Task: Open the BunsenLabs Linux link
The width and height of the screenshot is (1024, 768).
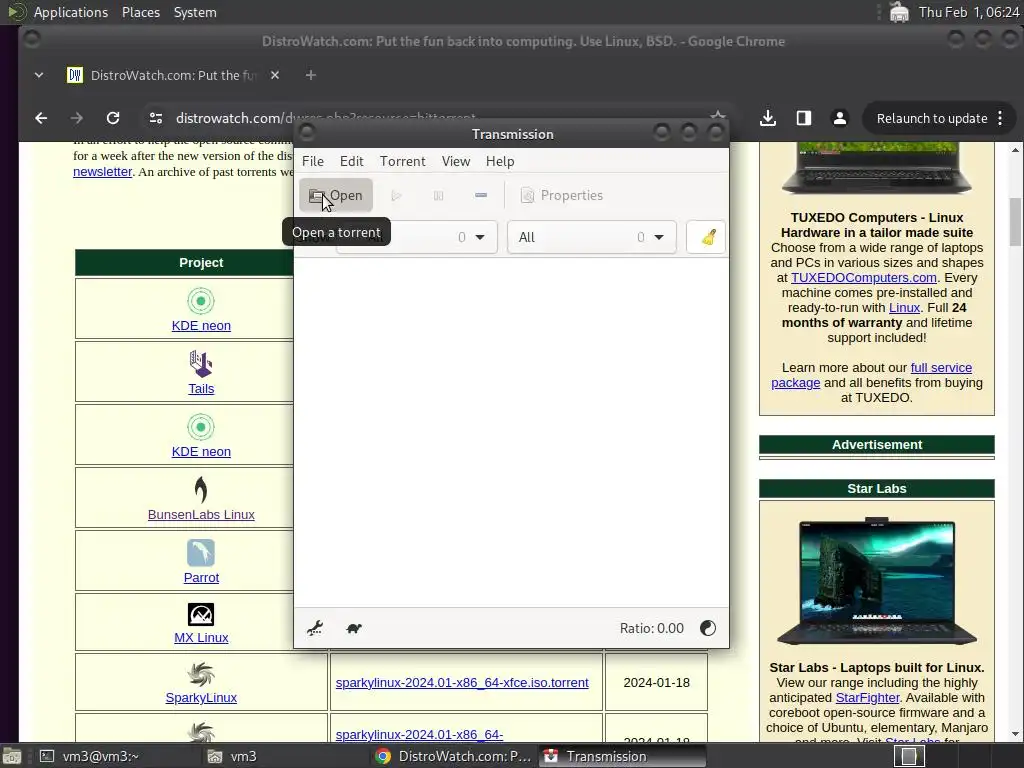Action: click(x=201, y=515)
